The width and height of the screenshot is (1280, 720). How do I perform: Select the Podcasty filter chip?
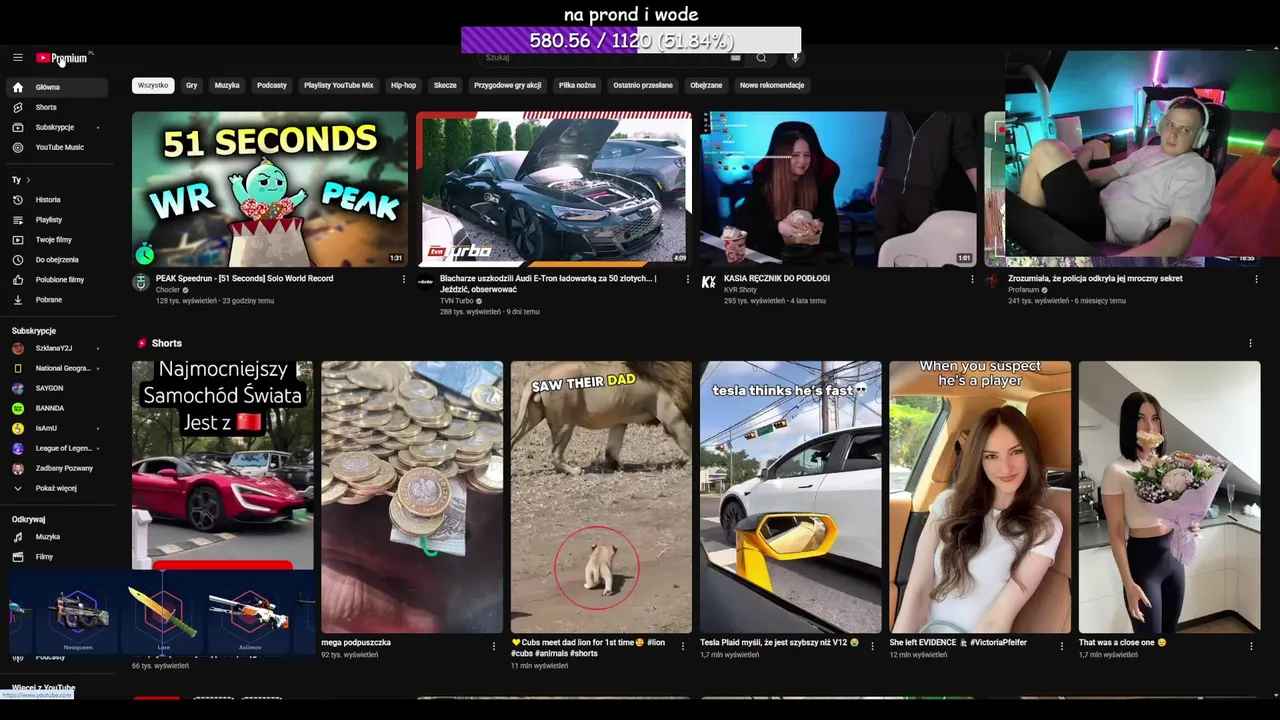tap(272, 86)
